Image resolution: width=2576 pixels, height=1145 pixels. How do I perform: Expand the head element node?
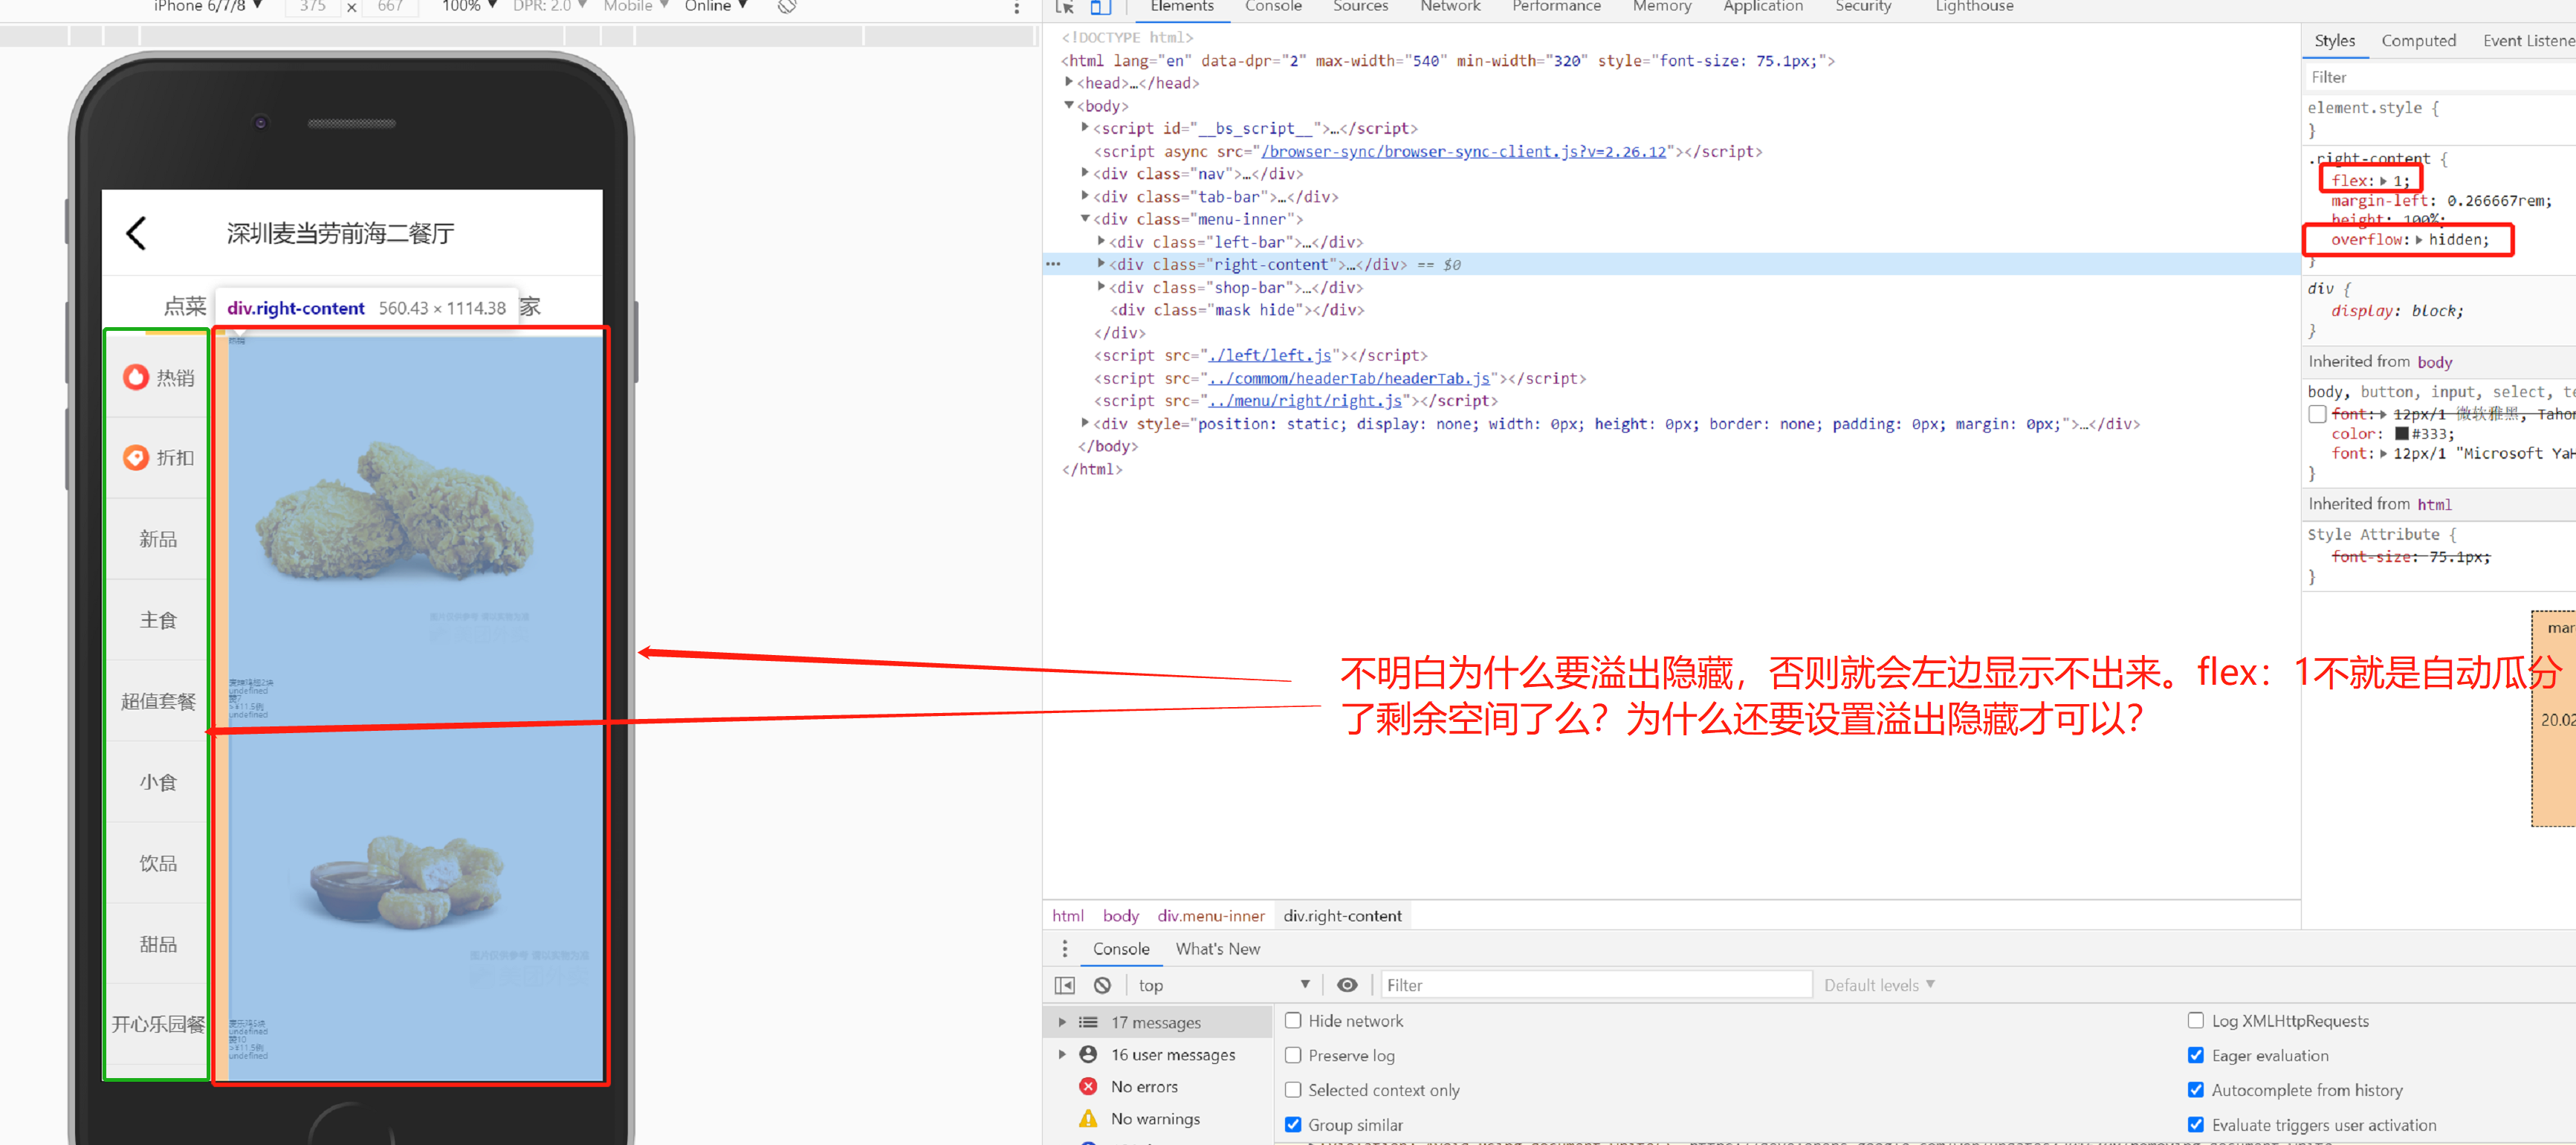1069,82
